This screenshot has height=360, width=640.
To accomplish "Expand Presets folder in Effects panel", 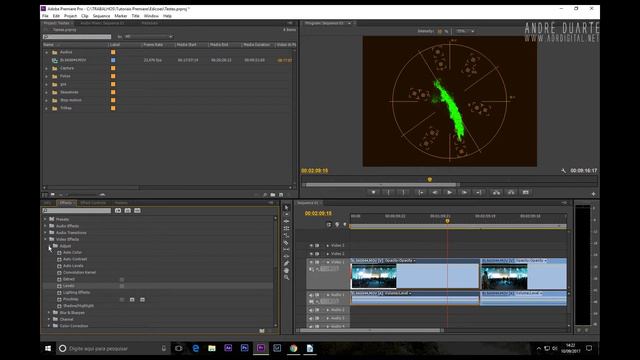I will click(x=45, y=219).
